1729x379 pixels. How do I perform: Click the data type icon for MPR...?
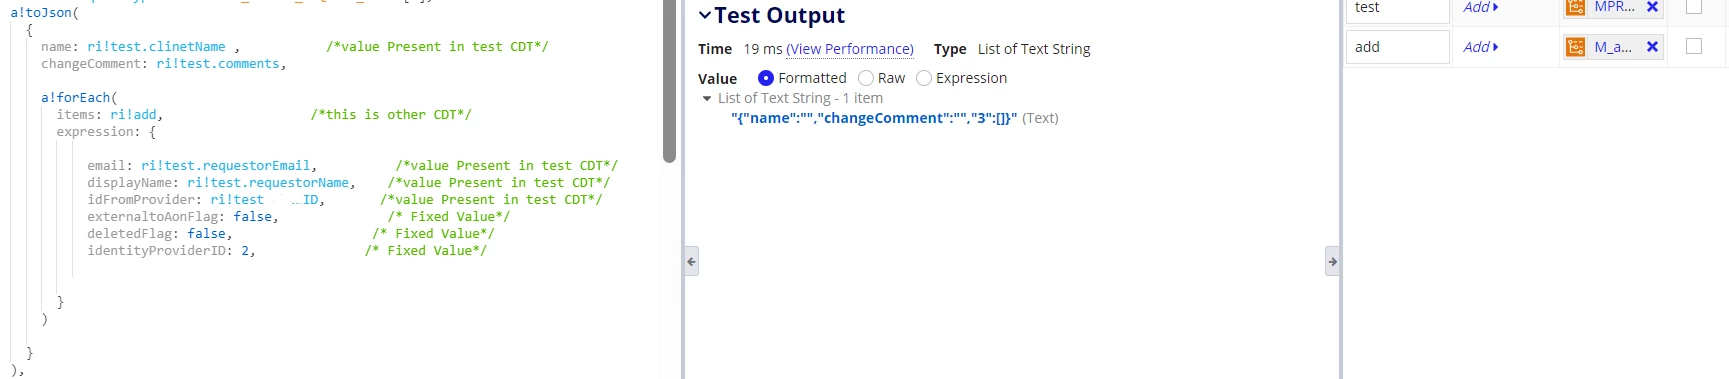coord(1575,7)
